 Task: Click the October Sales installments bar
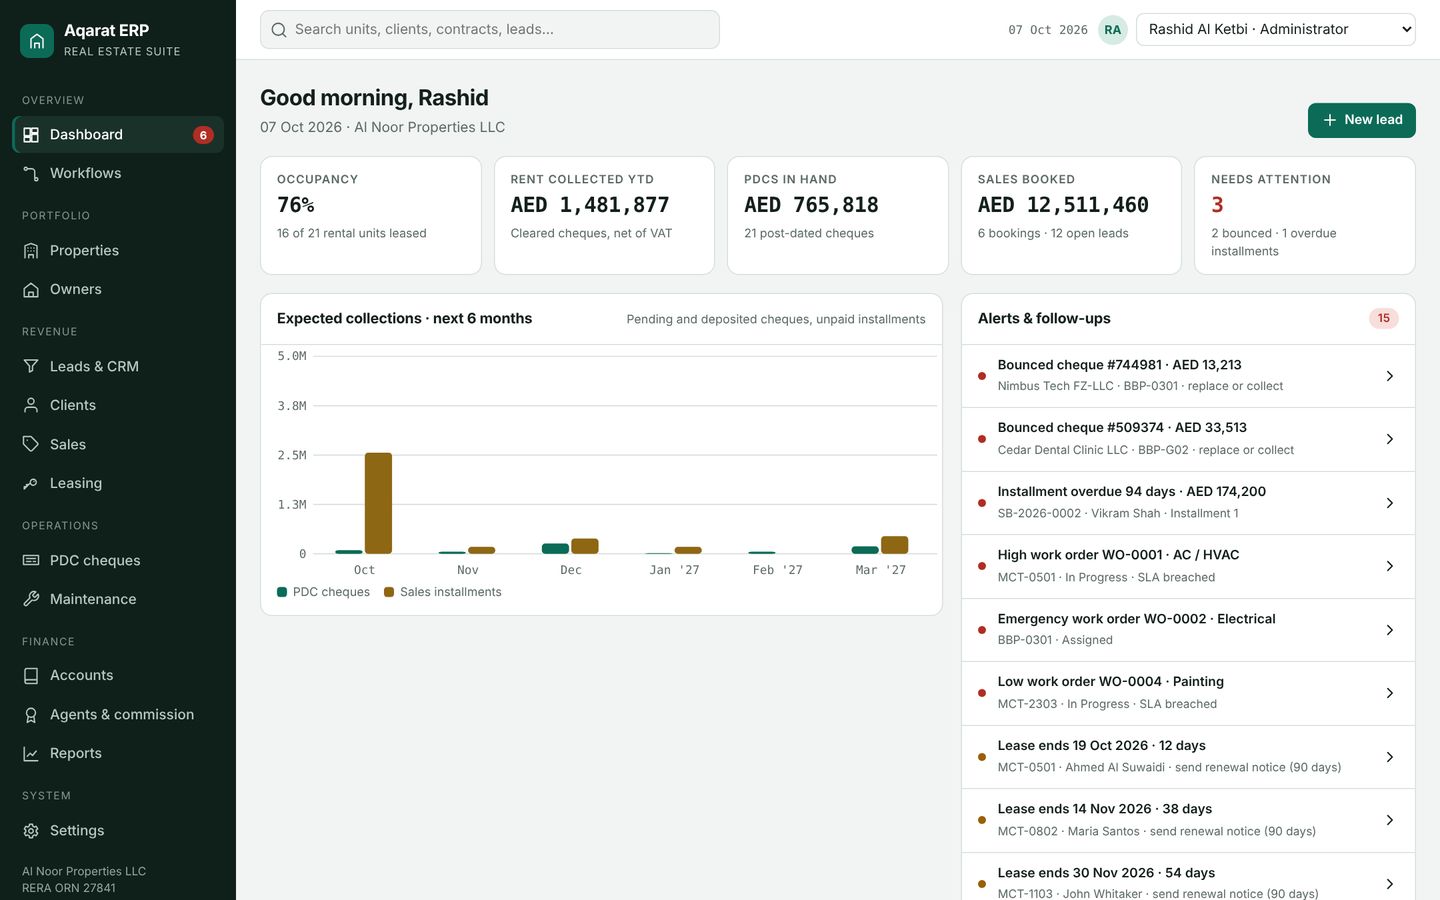(x=378, y=503)
